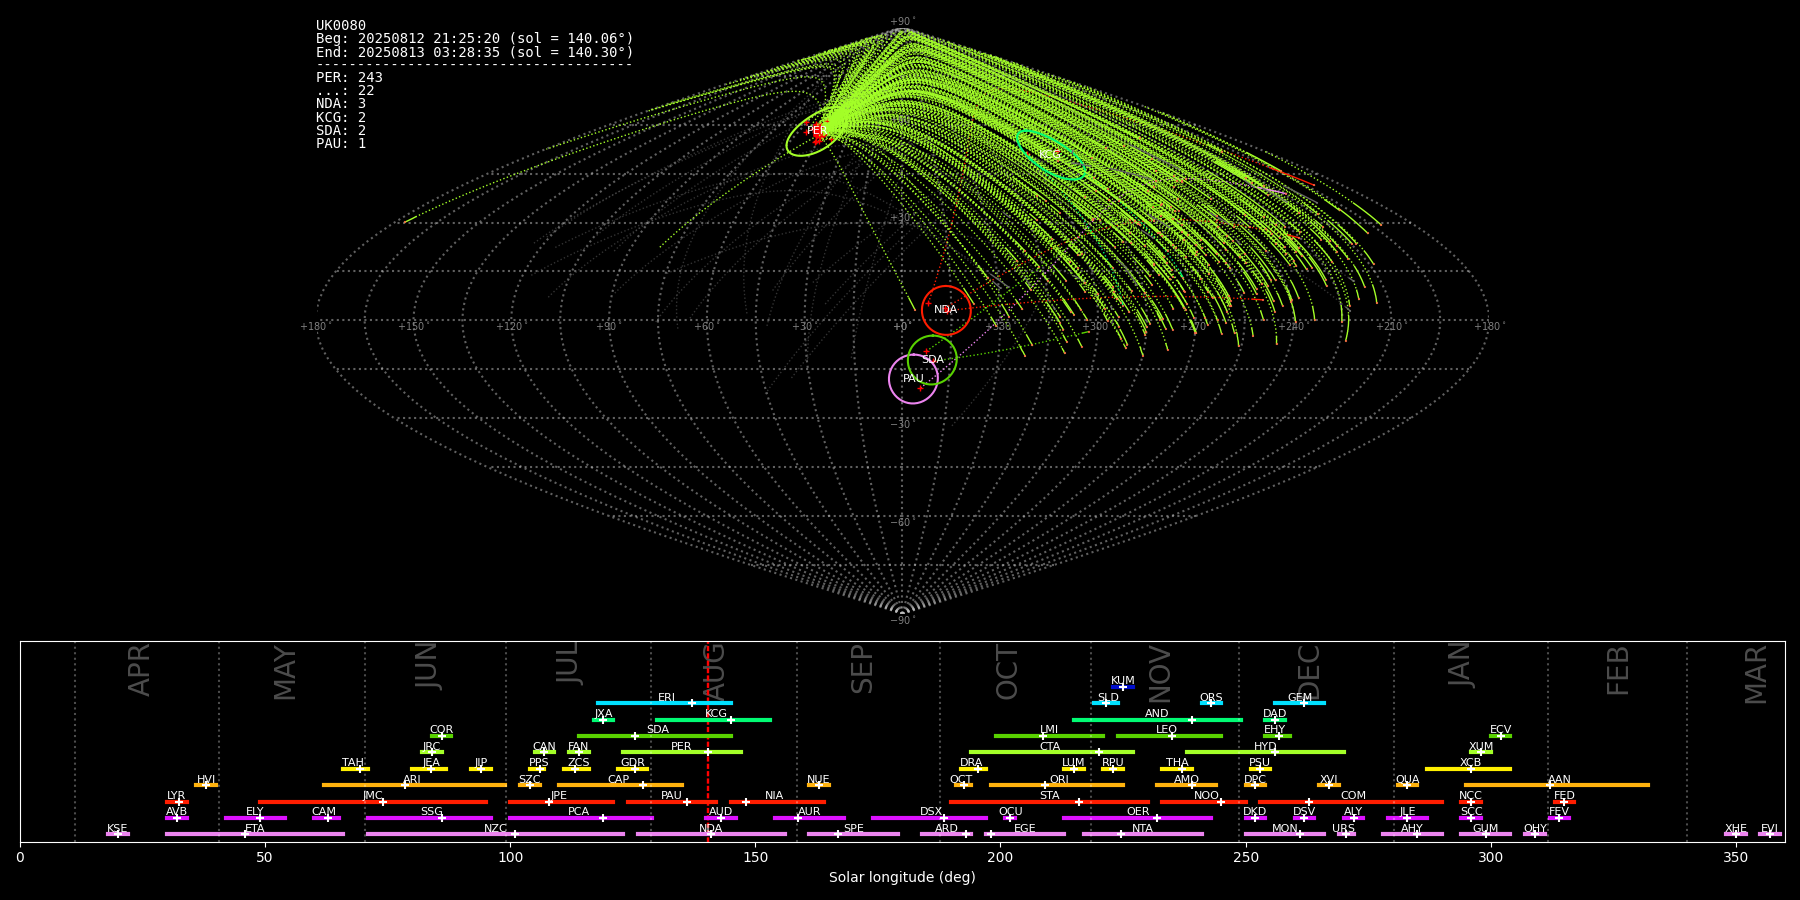Click the station ID text UK0080

tap(341, 25)
